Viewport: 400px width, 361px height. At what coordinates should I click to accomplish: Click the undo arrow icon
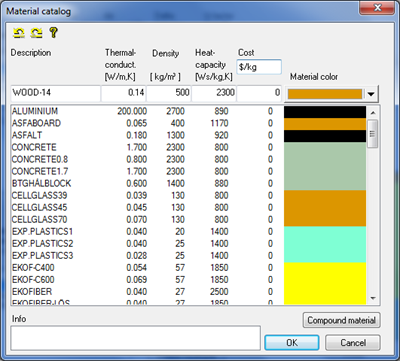point(19,33)
